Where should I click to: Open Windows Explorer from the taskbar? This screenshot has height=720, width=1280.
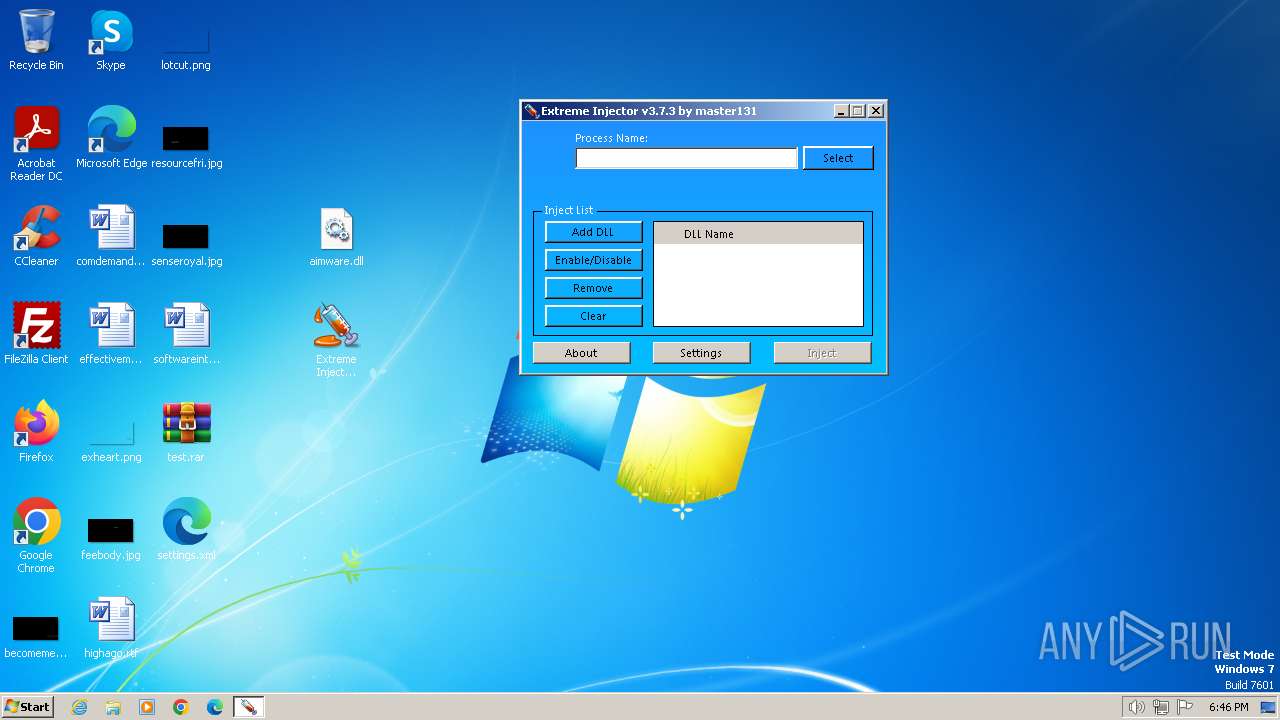click(113, 707)
